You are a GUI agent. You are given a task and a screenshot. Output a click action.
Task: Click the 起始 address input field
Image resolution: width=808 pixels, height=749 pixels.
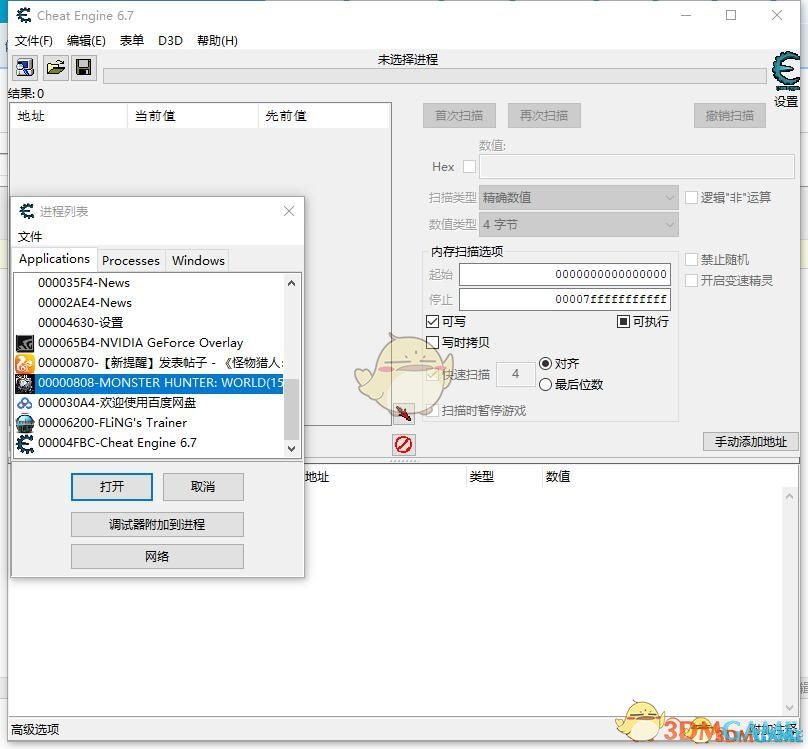coord(565,274)
